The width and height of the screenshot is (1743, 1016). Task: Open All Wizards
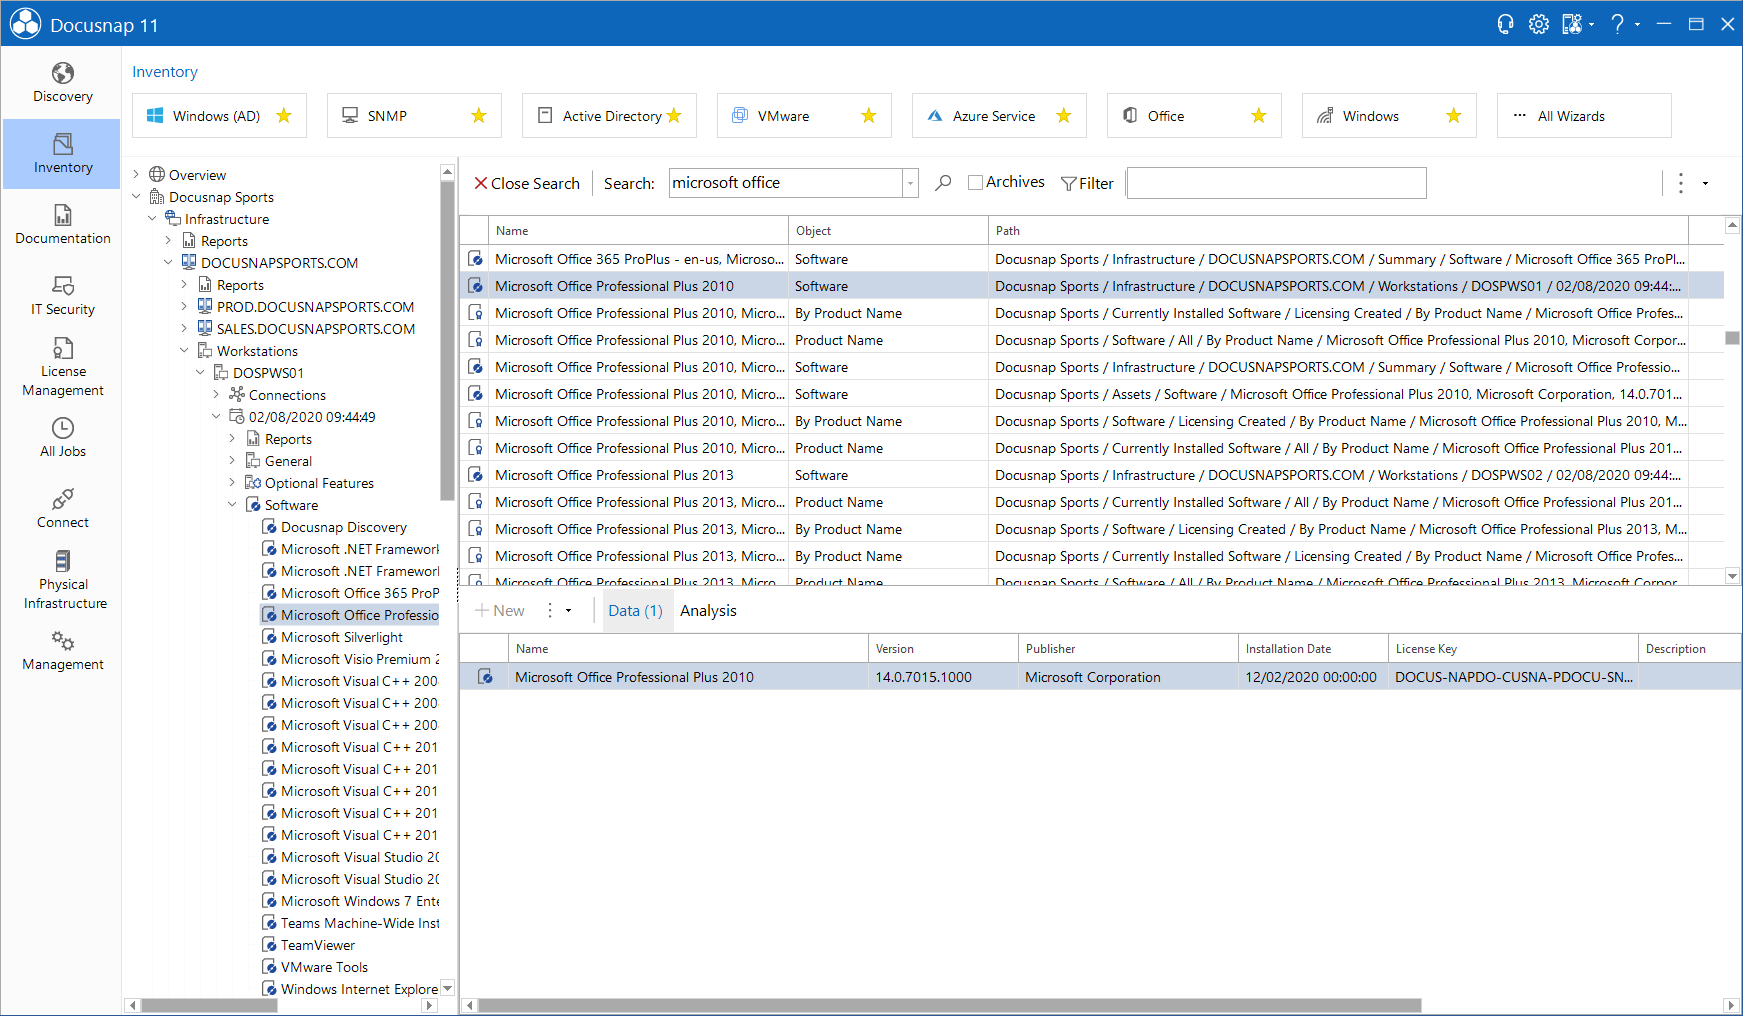click(1584, 116)
